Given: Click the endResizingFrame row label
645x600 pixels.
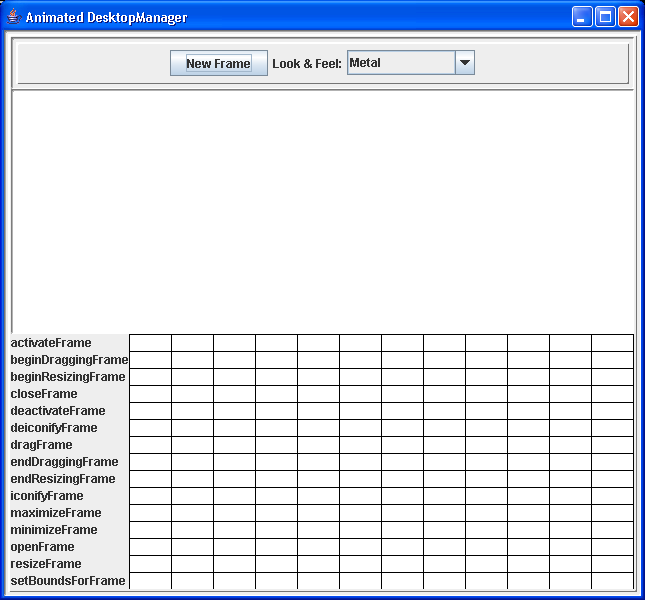Looking at the screenshot, I should click(63, 479).
